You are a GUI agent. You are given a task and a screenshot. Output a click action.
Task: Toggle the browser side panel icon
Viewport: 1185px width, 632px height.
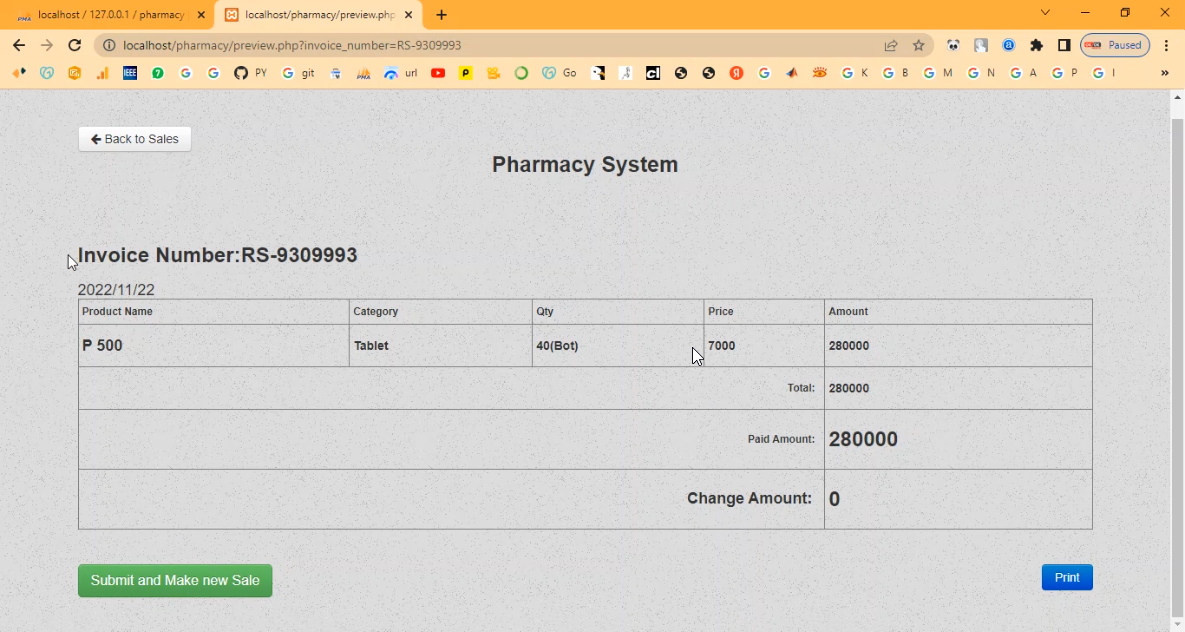[1064, 45]
